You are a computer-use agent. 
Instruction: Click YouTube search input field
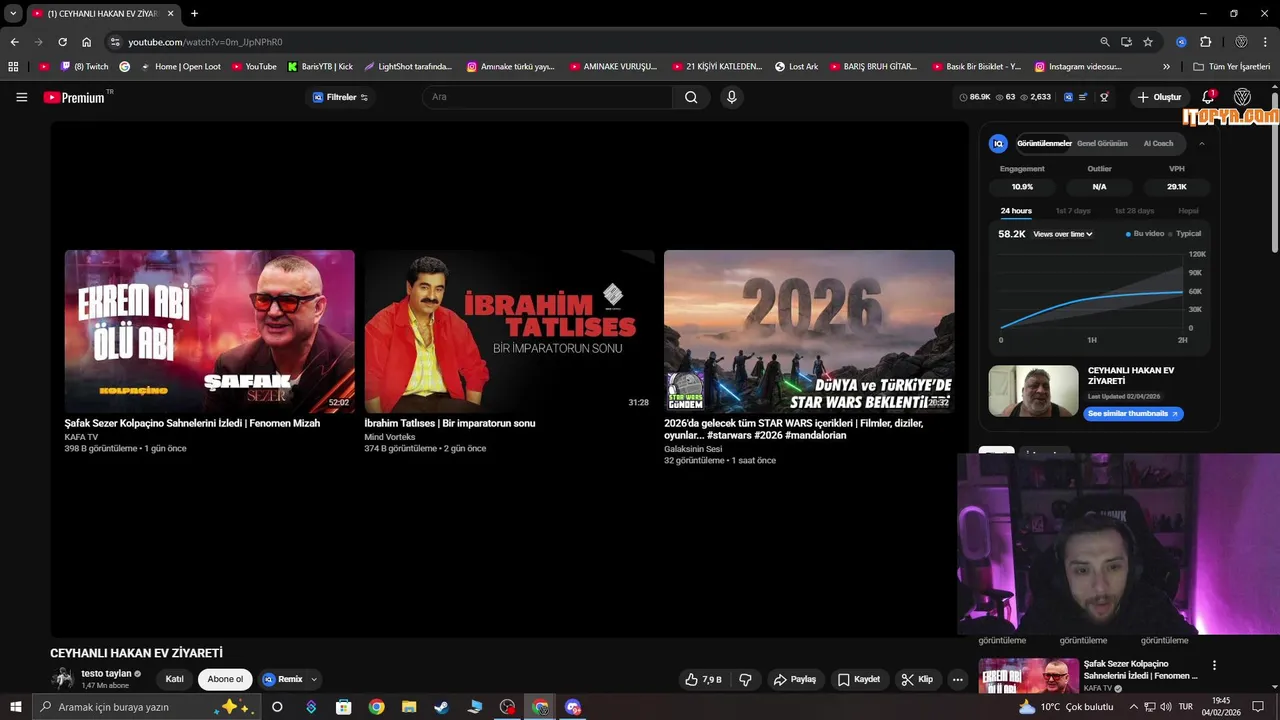(547, 97)
